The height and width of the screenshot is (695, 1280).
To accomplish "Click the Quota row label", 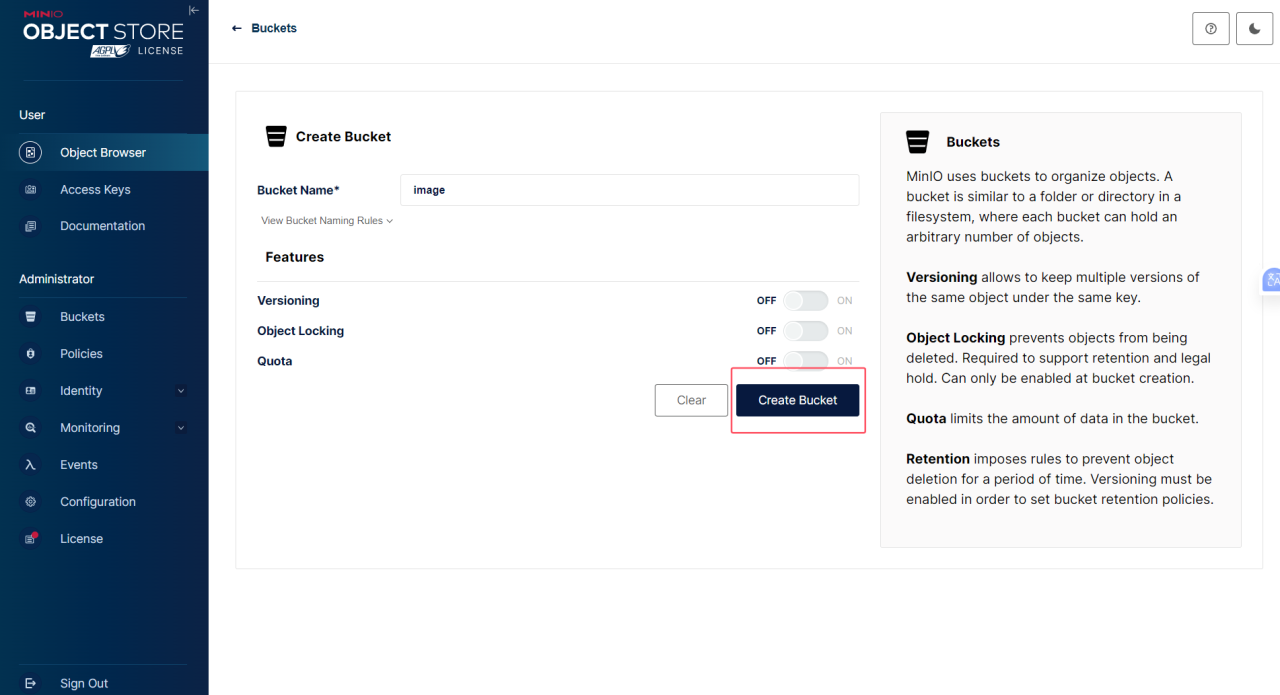I will pos(275,361).
